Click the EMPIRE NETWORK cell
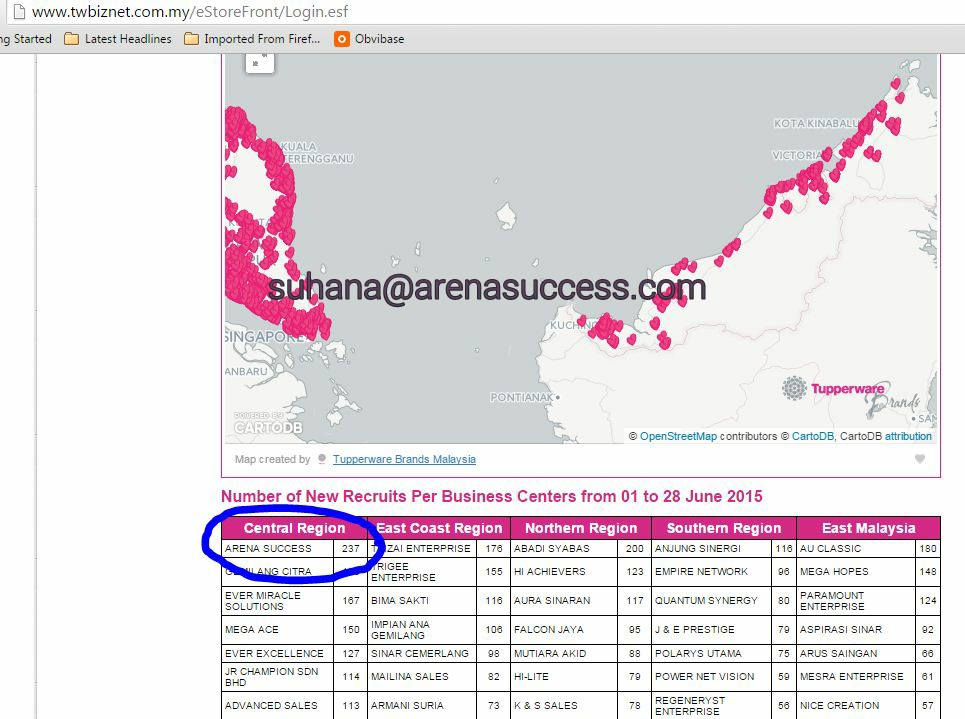The height and width of the screenshot is (719, 965). 711,572
